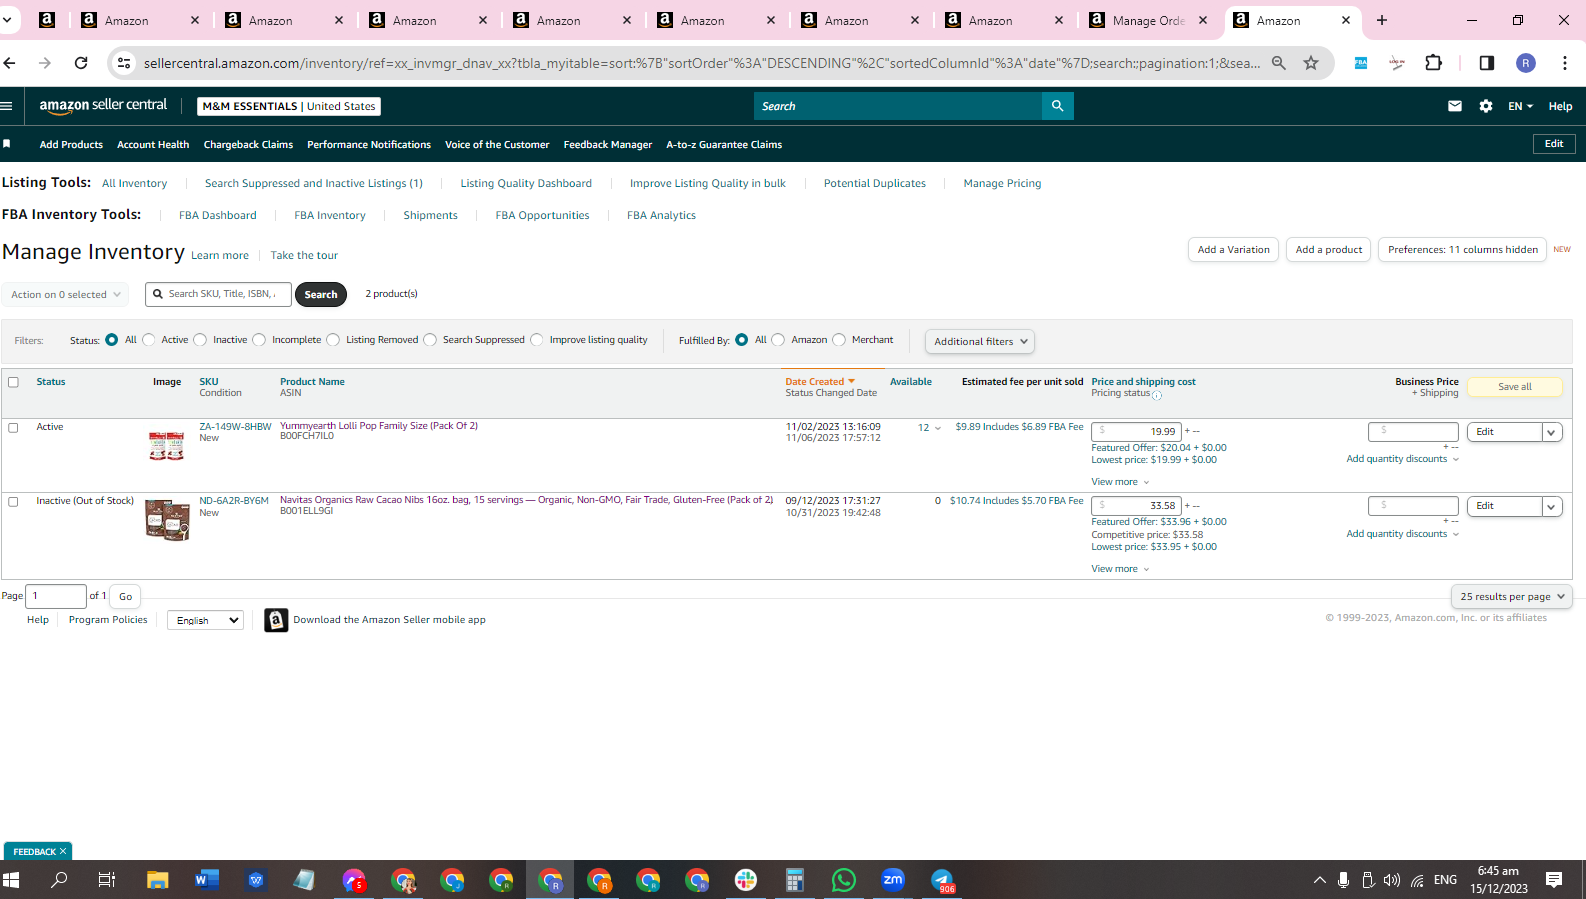Expand available quantity chevron next to 12
The image size is (1586, 899).
point(937,428)
